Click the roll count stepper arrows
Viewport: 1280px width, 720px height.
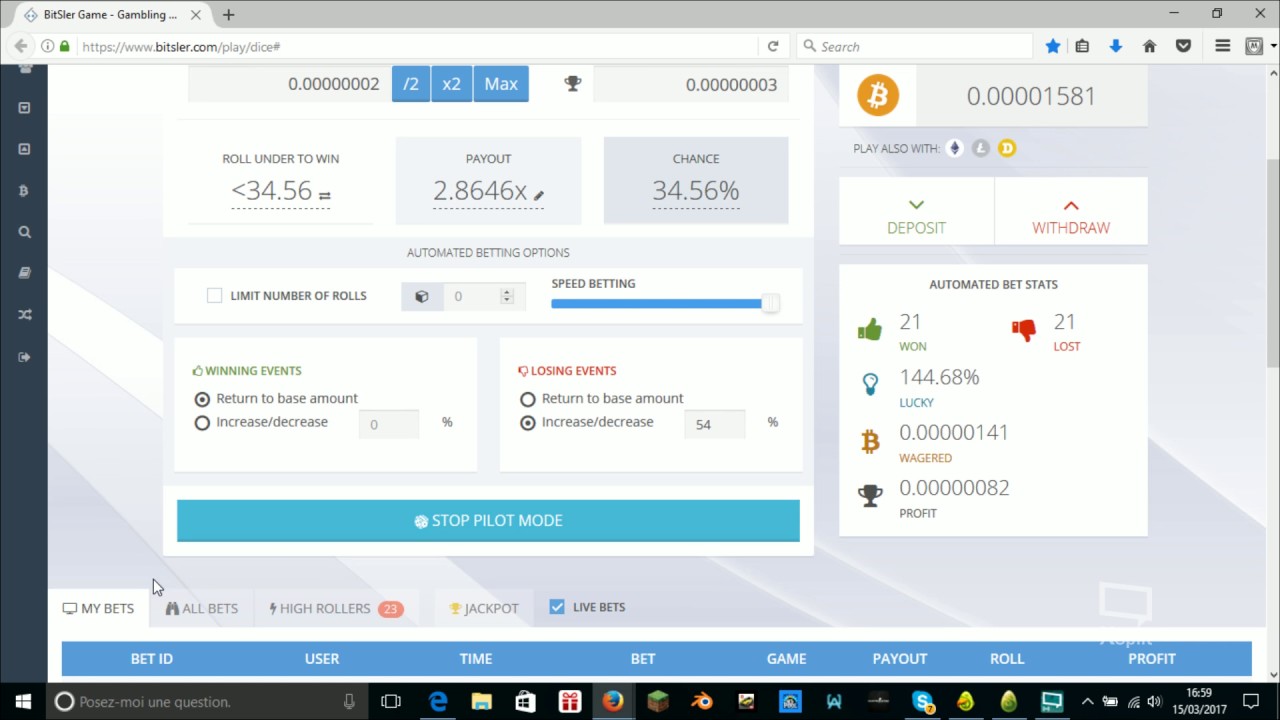(507, 296)
